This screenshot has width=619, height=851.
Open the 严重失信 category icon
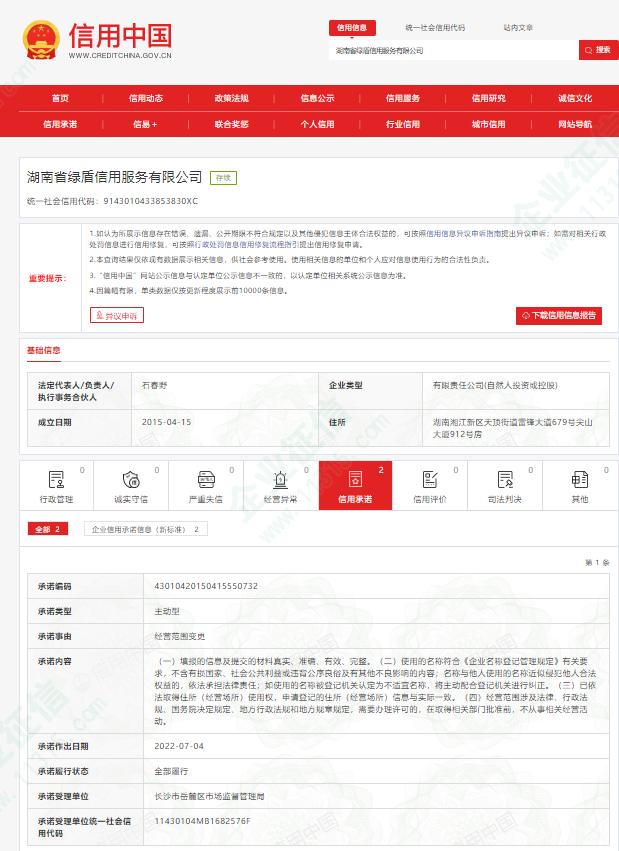(206, 480)
